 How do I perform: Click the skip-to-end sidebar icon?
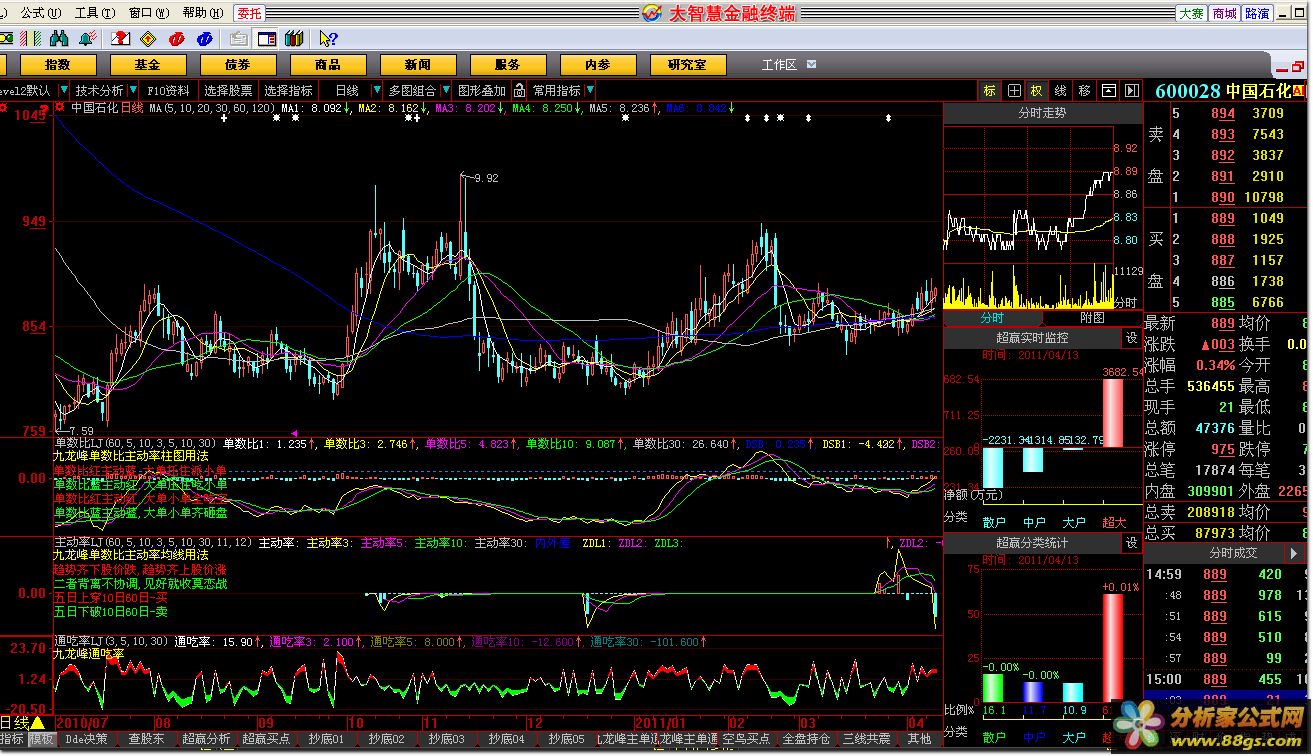tap(1132, 91)
